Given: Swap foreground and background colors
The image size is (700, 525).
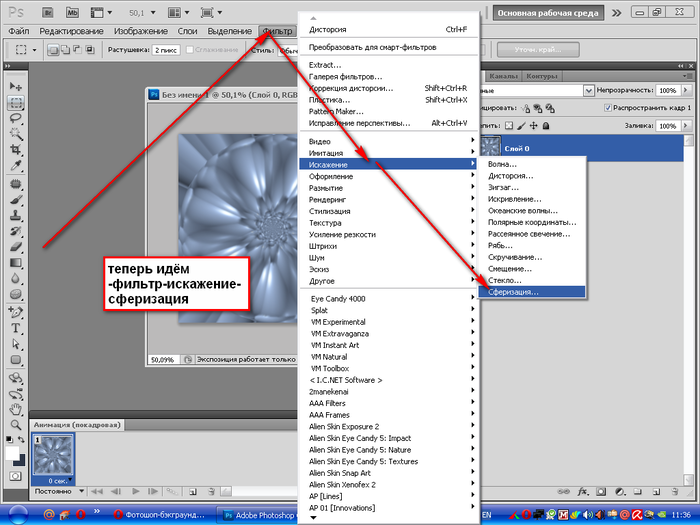Looking at the screenshot, I should (x=21, y=440).
